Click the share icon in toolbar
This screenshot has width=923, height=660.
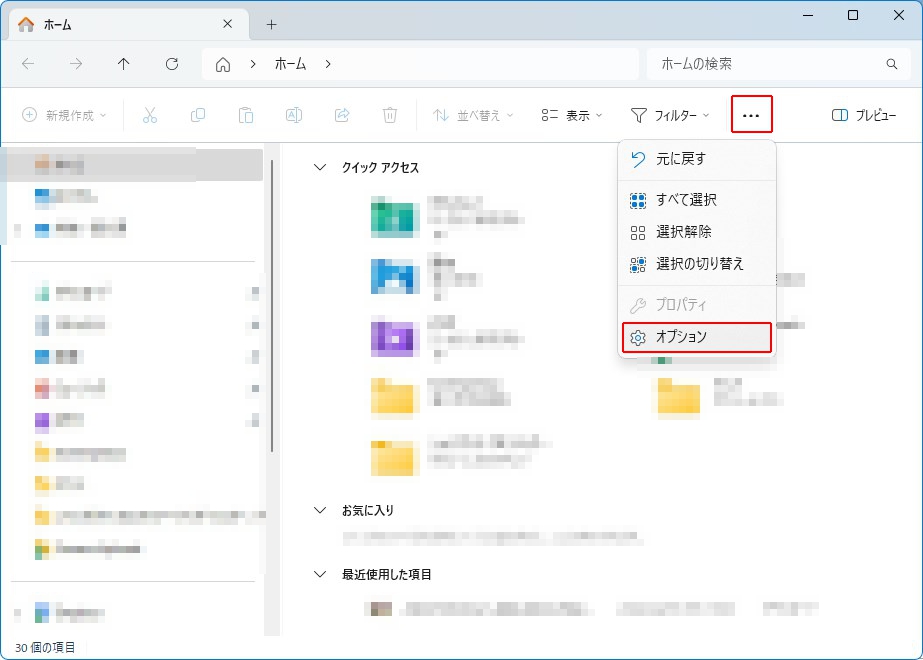pos(342,115)
